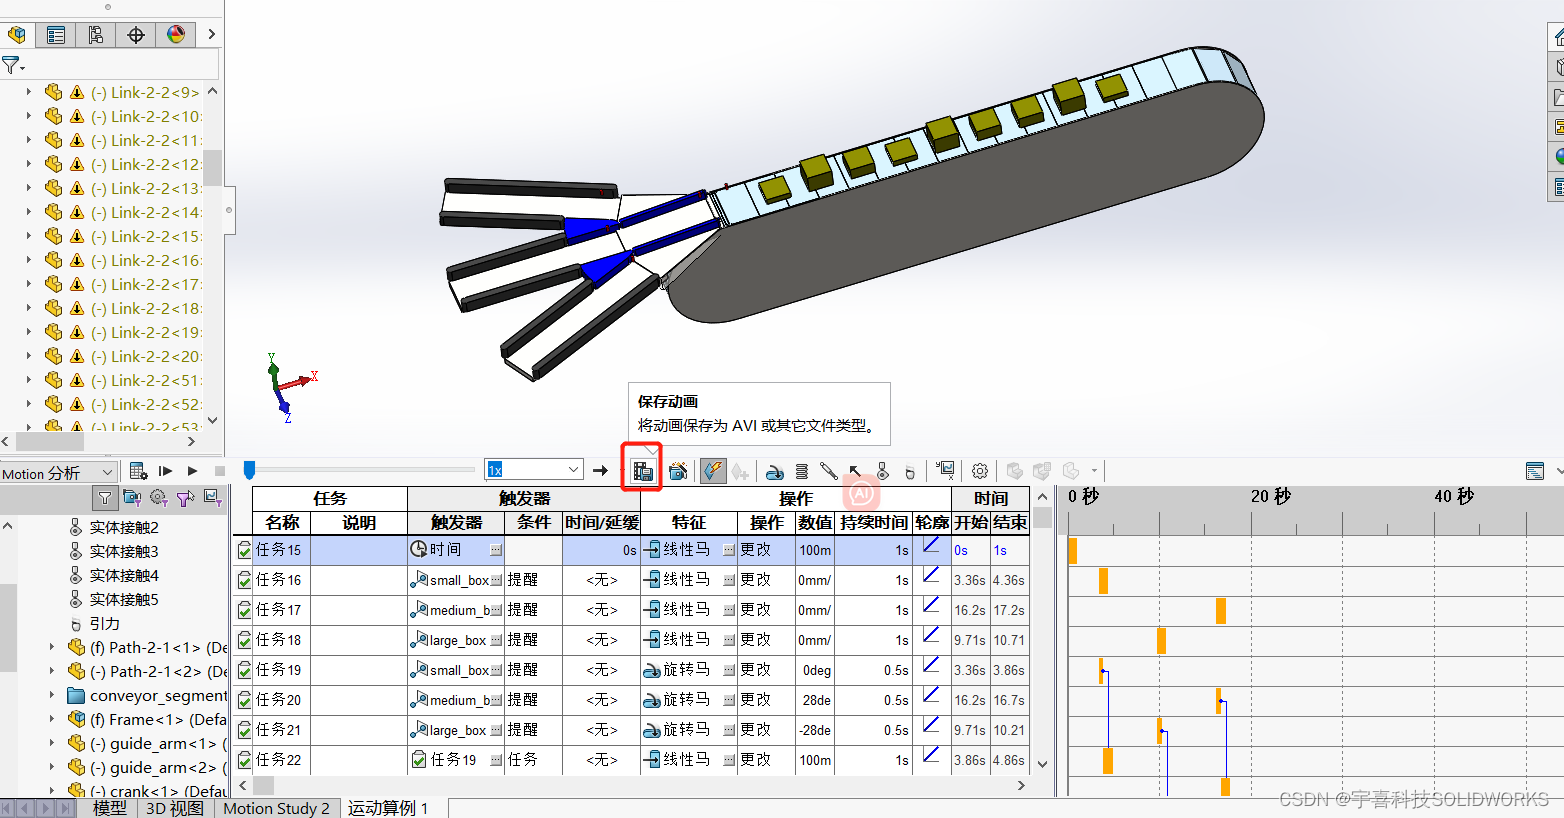Image resolution: width=1564 pixels, height=818 pixels.
Task: Add a contact to the study
Action: tap(882, 471)
